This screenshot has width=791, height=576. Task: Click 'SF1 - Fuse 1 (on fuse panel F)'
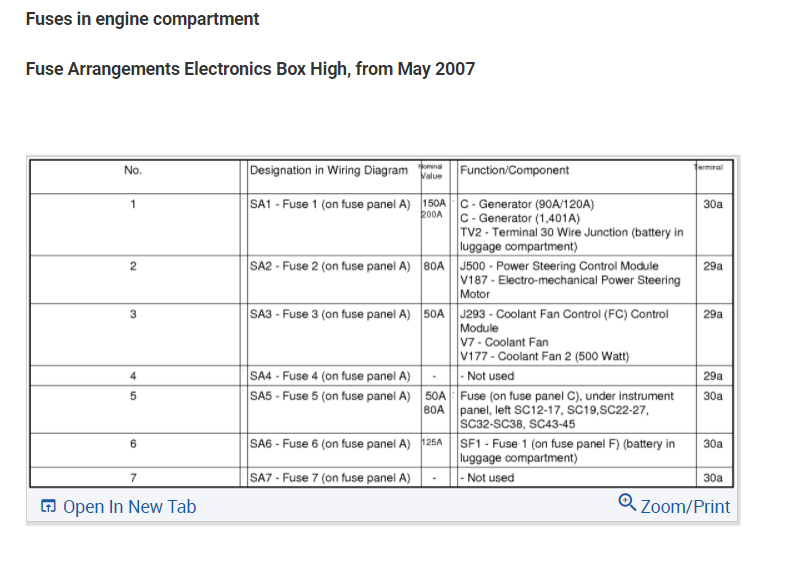point(540,444)
